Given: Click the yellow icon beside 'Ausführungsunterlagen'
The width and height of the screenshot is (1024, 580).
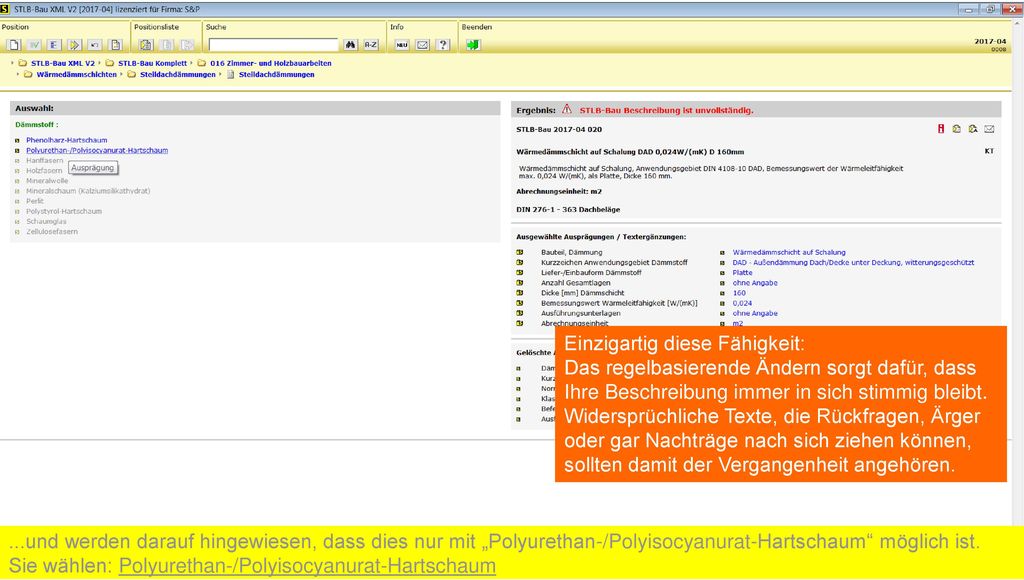Looking at the screenshot, I should click(x=520, y=314).
